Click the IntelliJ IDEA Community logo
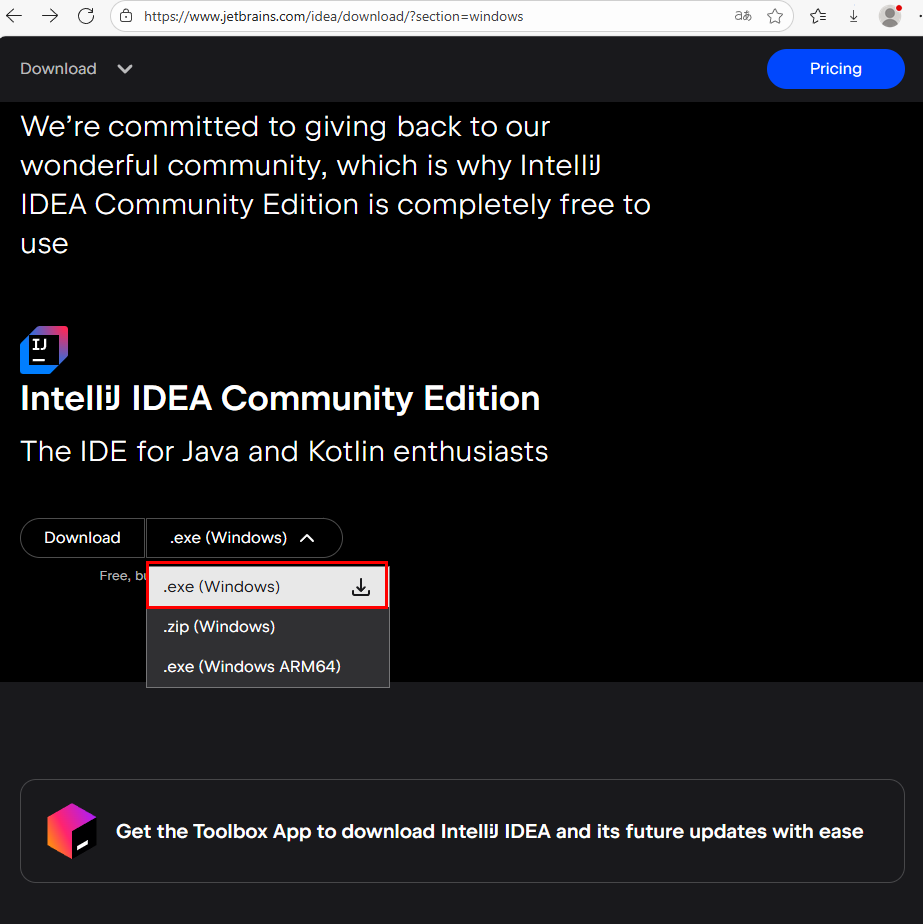Image resolution: width=923 pixels, height=924 pixels. (x=44, y=350)
